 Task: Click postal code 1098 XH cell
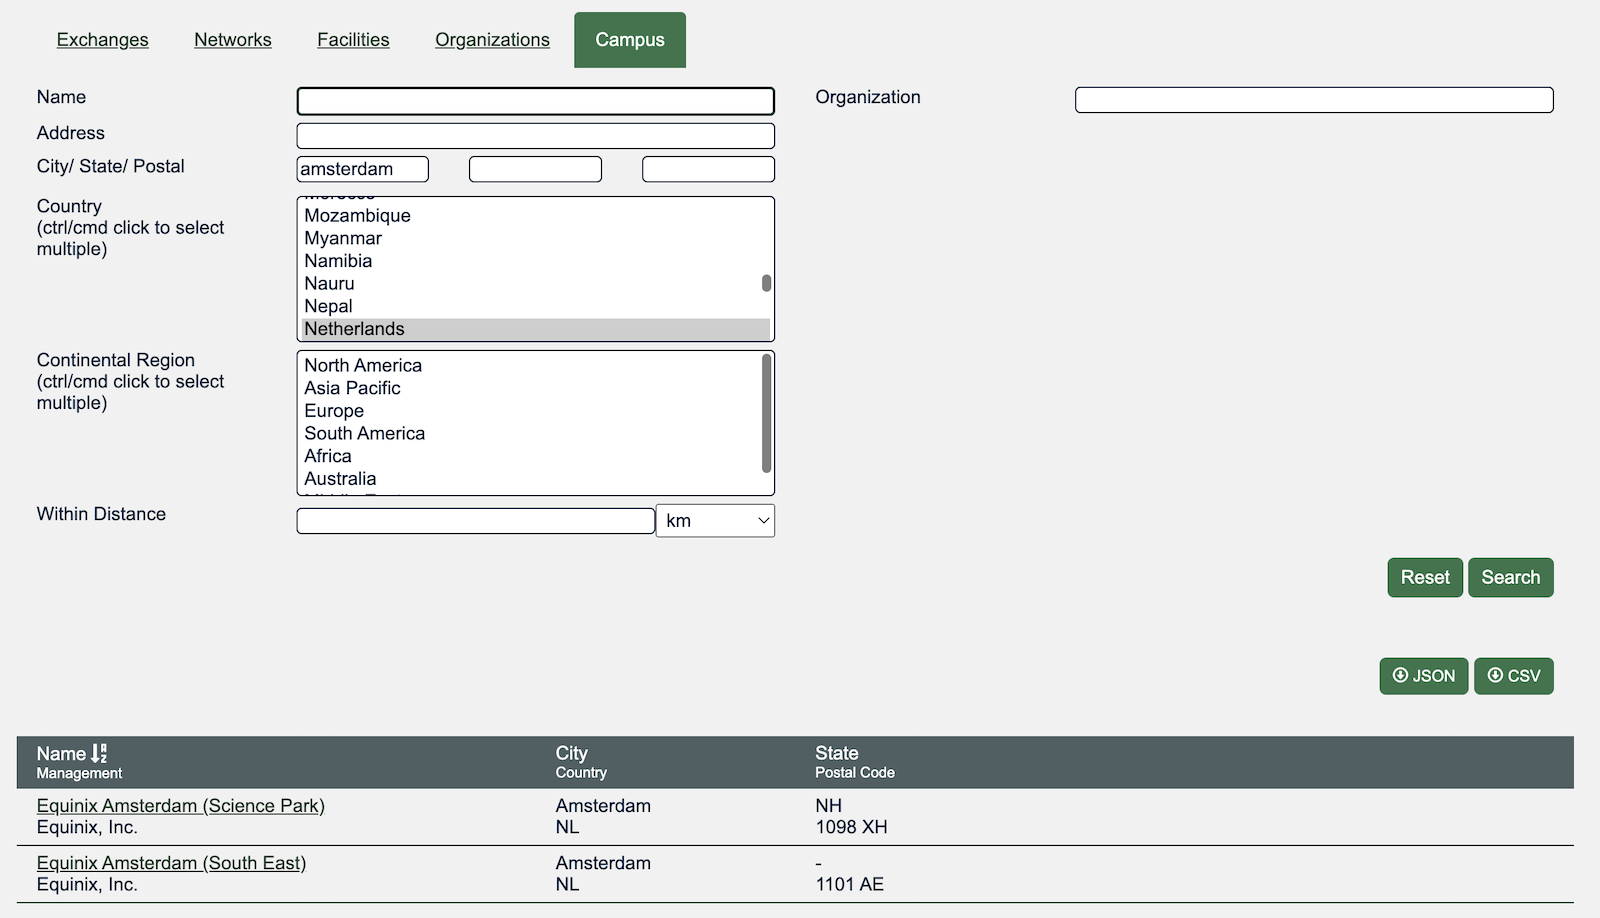click(851, 827)
